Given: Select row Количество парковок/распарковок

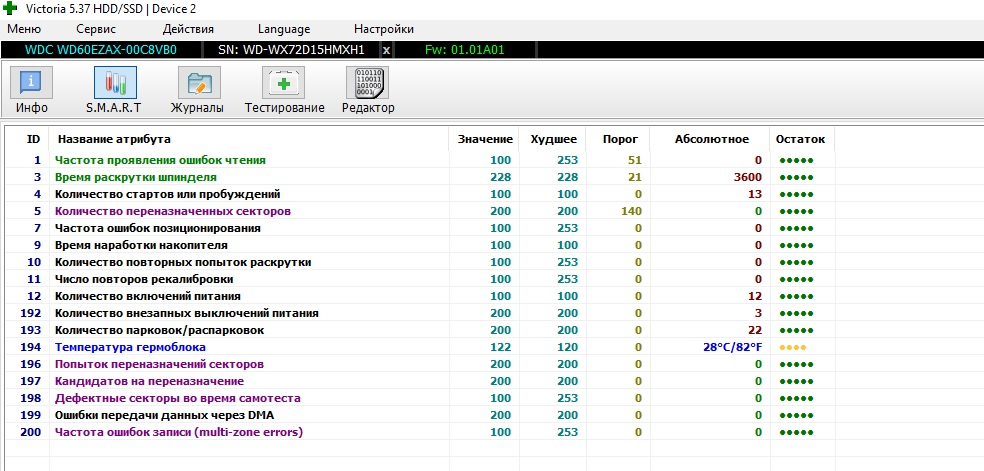Looking at the screenshot, I should (419, 329).
